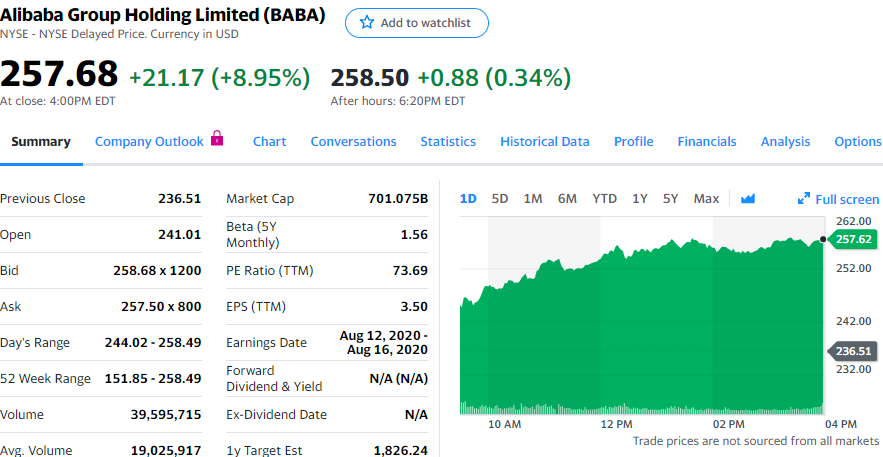Open the Conversations tab
The height and width of the screenshot is (457, 883).
(x=353, y=142)
